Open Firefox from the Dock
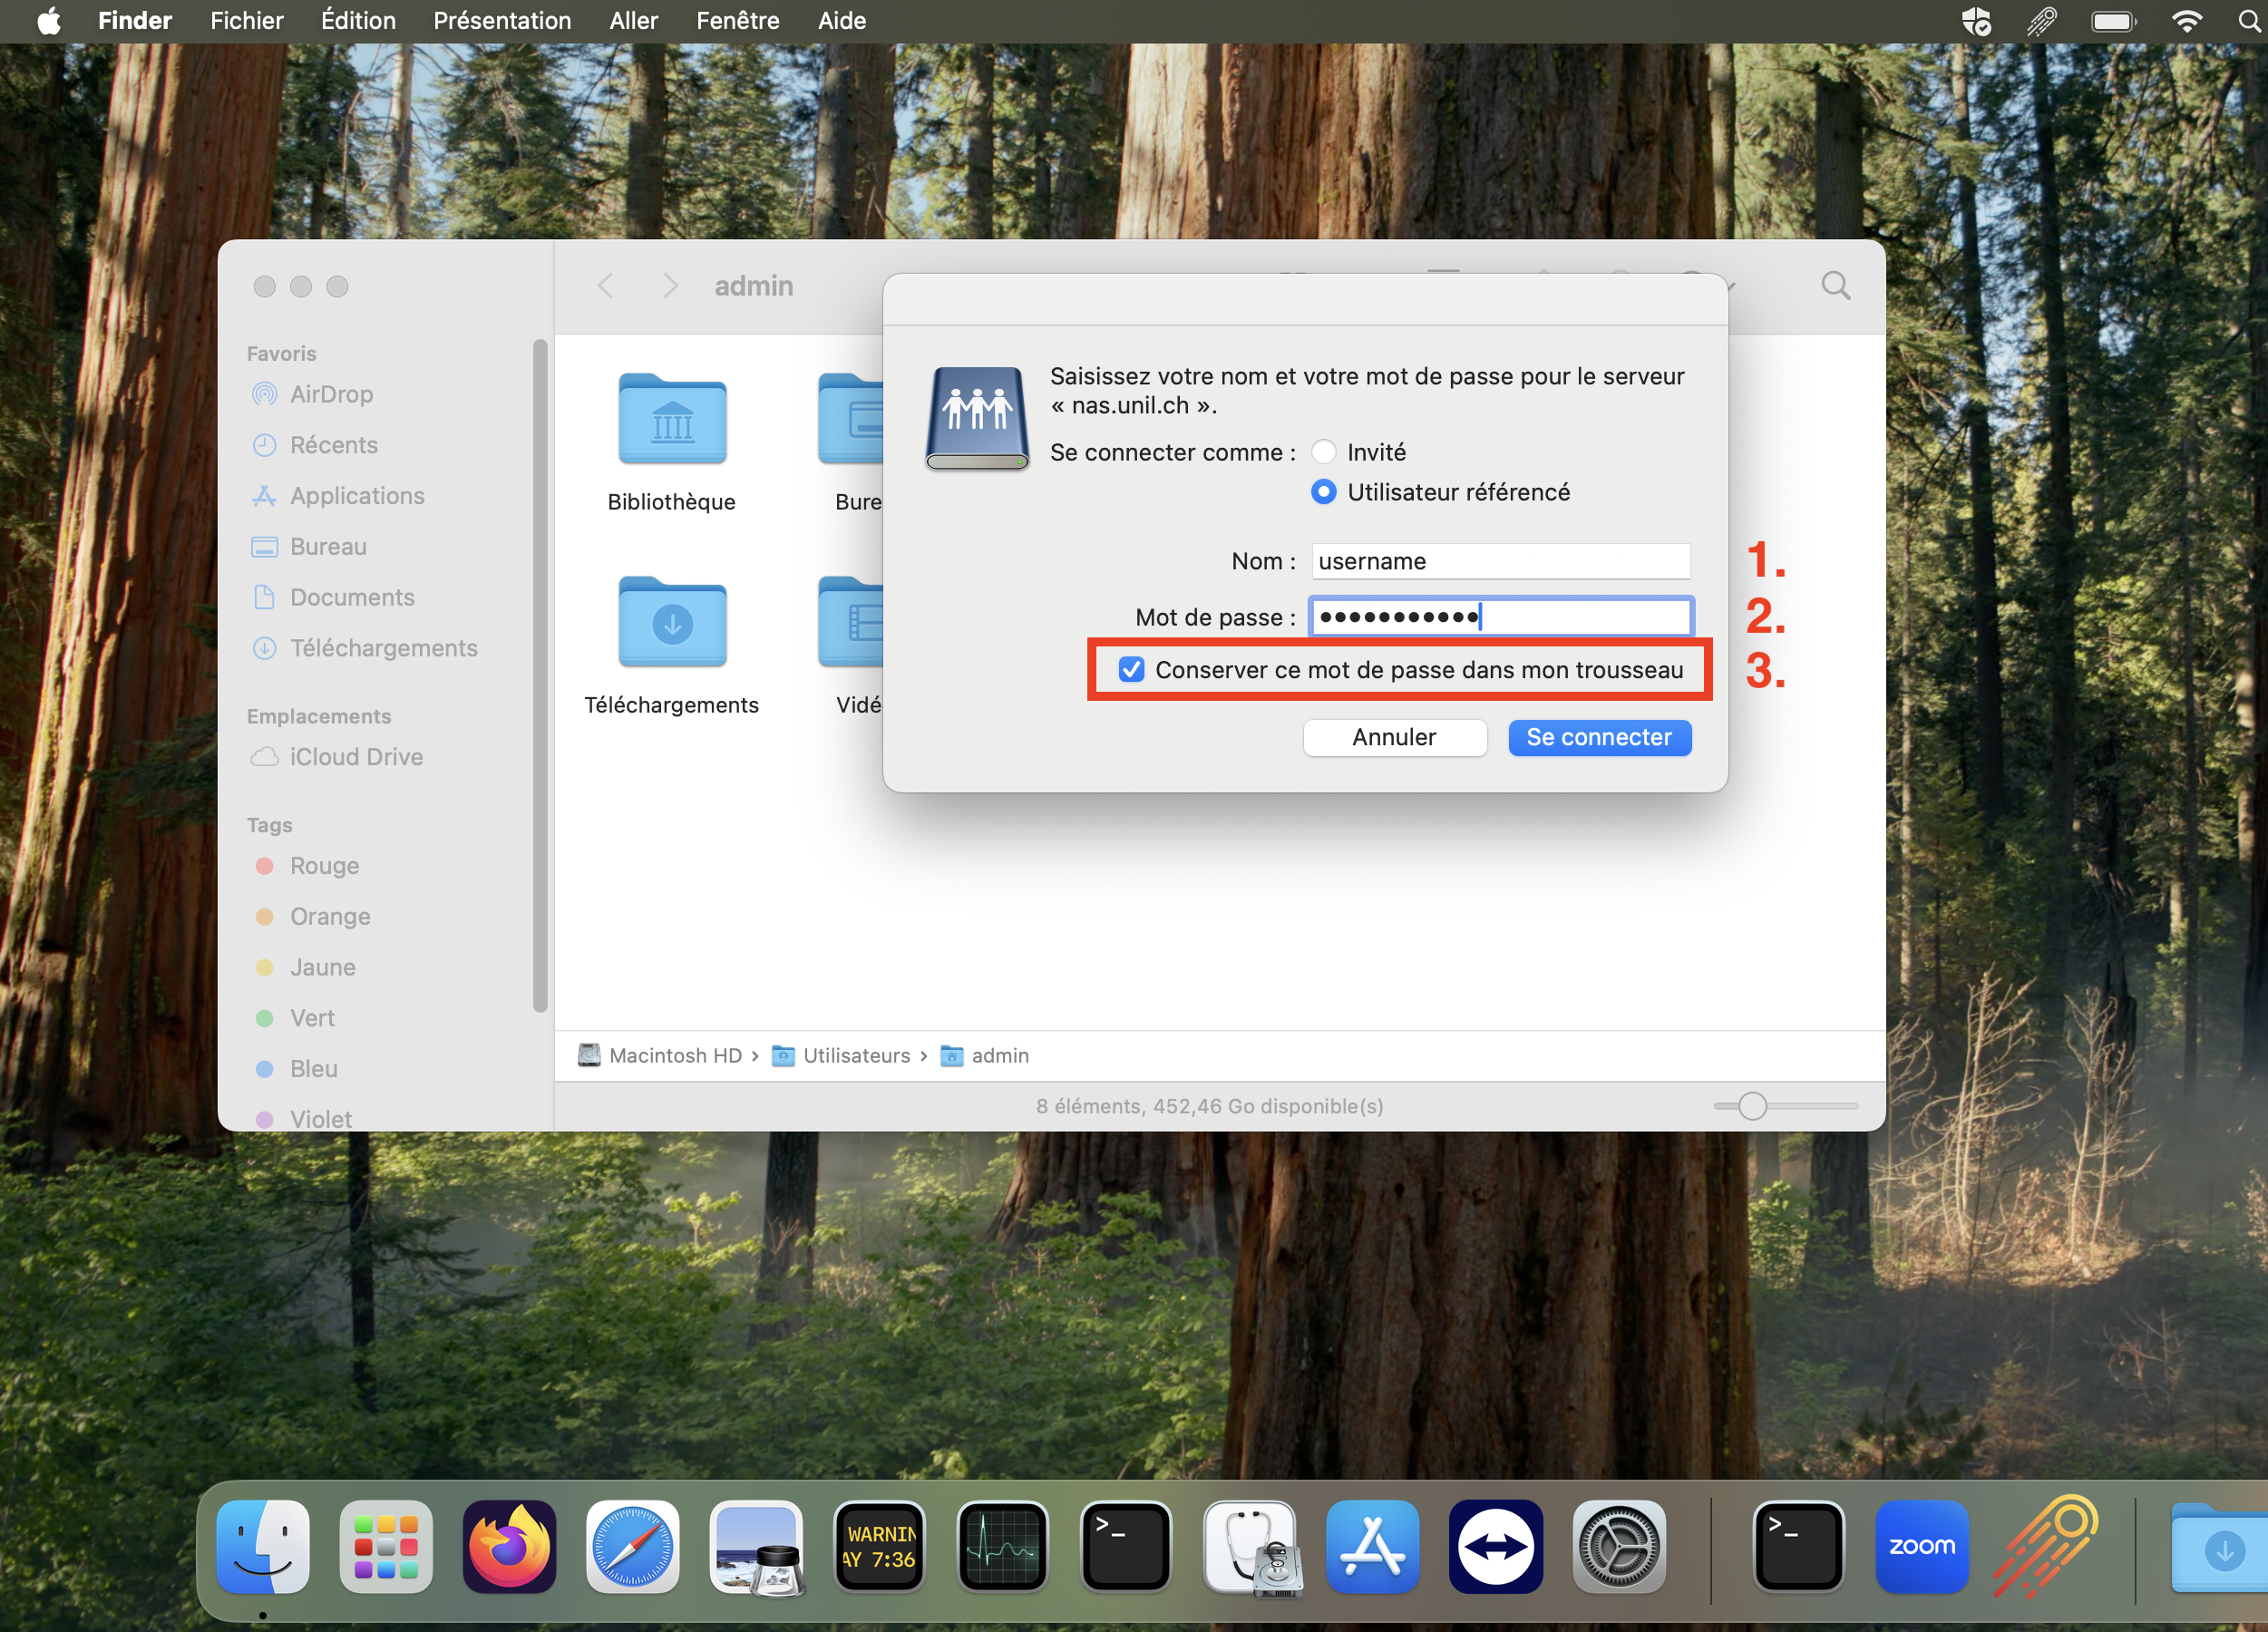The height and width of the screenshot is (1632, 2268). (508, 1546)
